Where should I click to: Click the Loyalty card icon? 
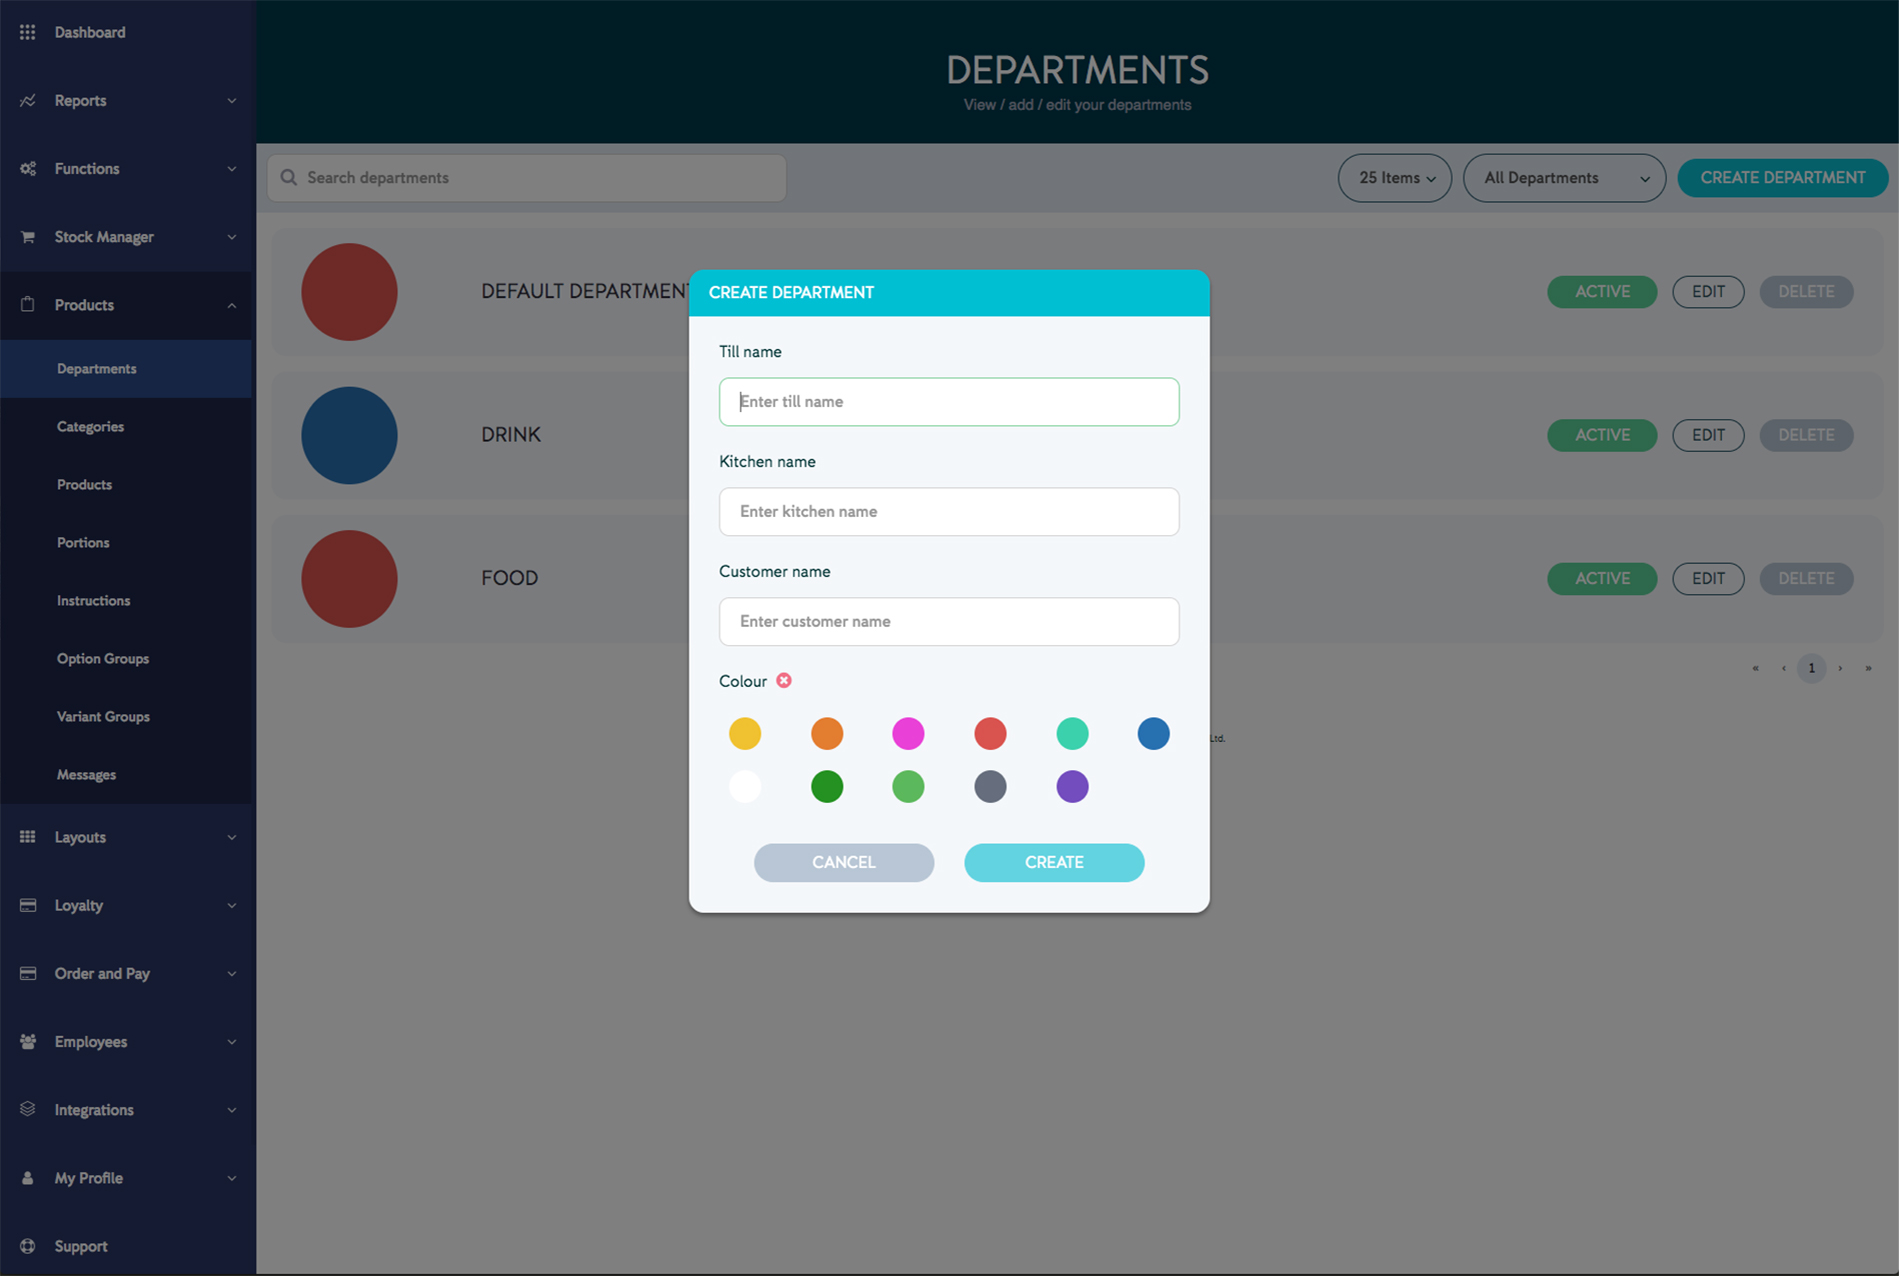pos(28,905)
